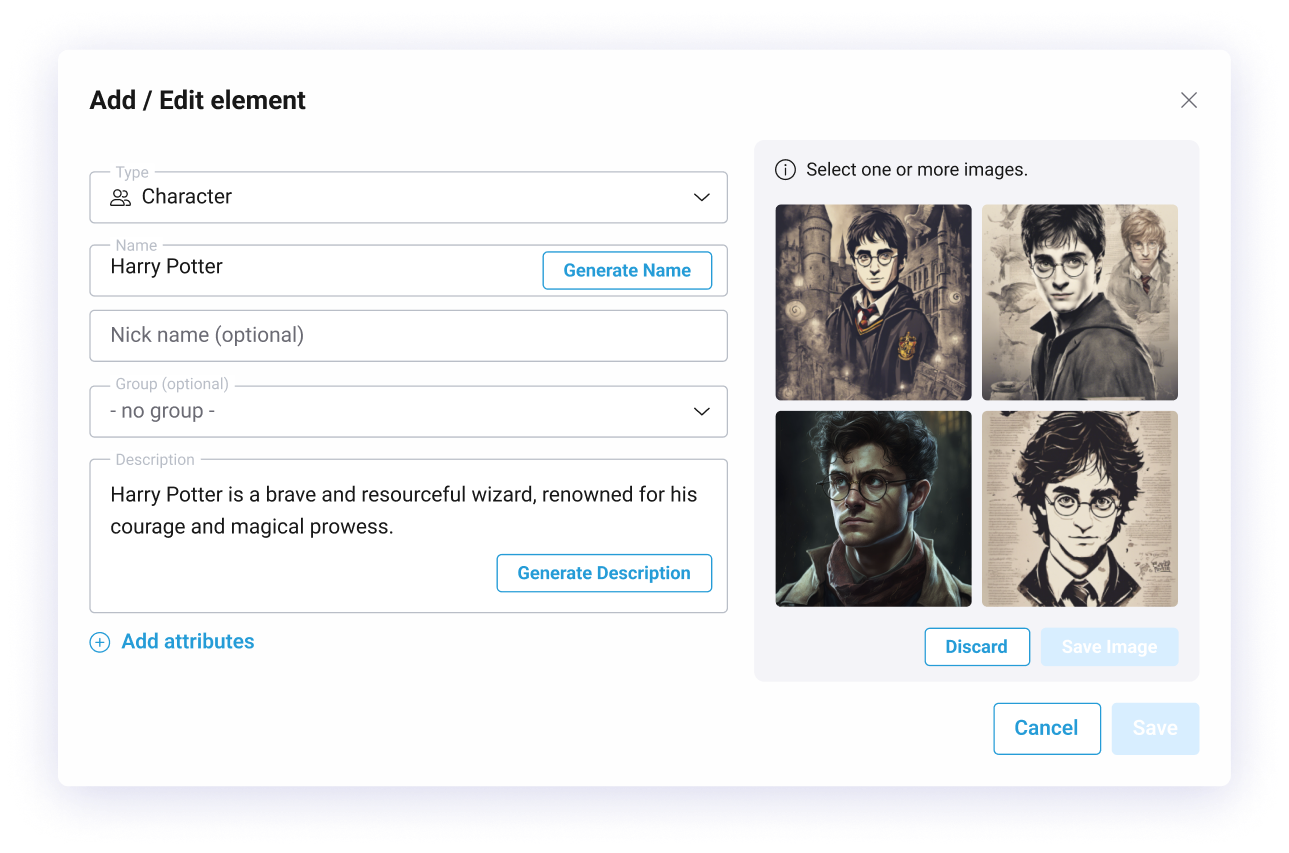Viewport: 1289px width, 853px height.
Task: Click the plus icon for Add attributes
Action: 100,642
